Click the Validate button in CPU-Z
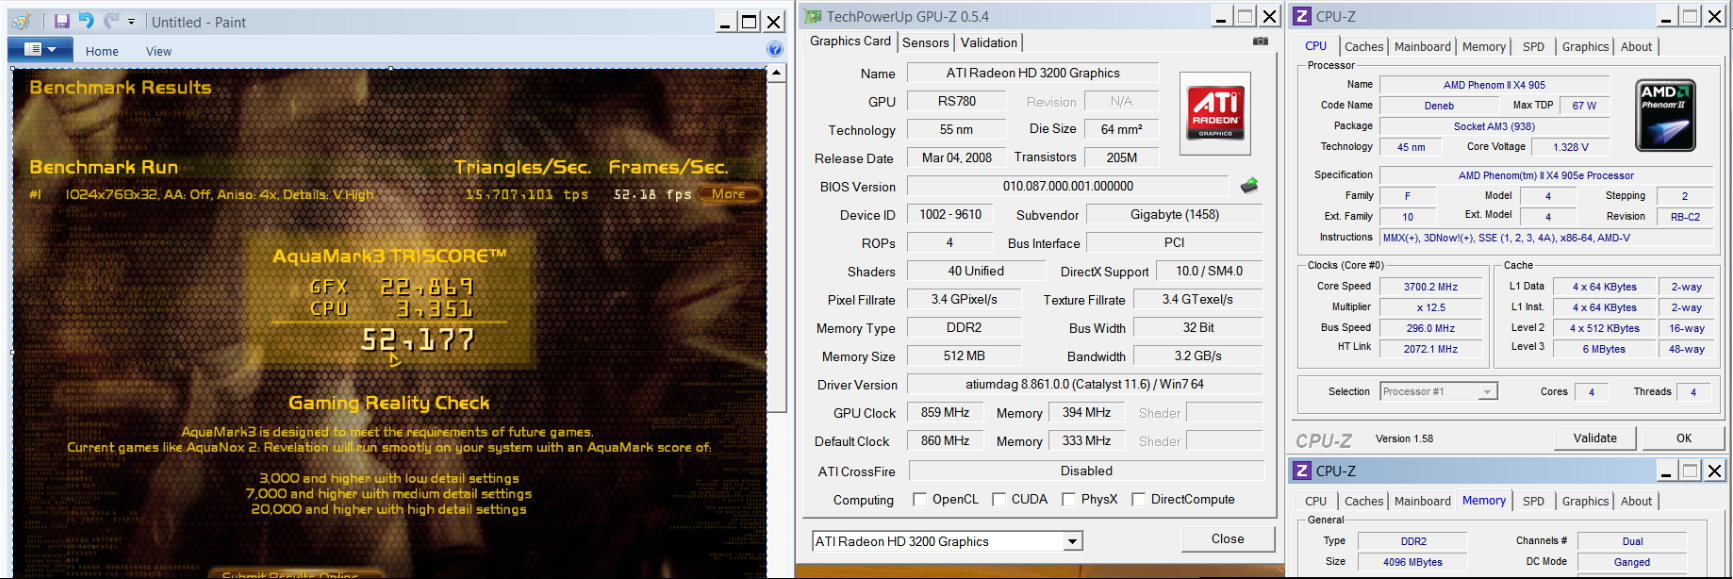Viewport: 1733px width, 579px height. [1595, 438]
